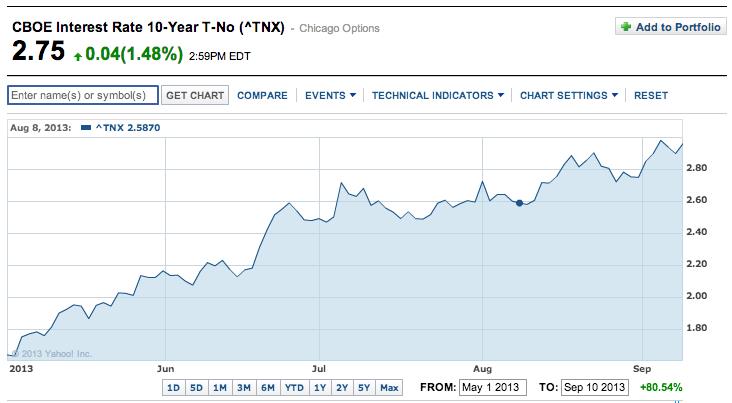This screenshot has width=732, height=403.
Task: Click the Aug 8, 2013 legend date
Action: [x=41, y=127]
